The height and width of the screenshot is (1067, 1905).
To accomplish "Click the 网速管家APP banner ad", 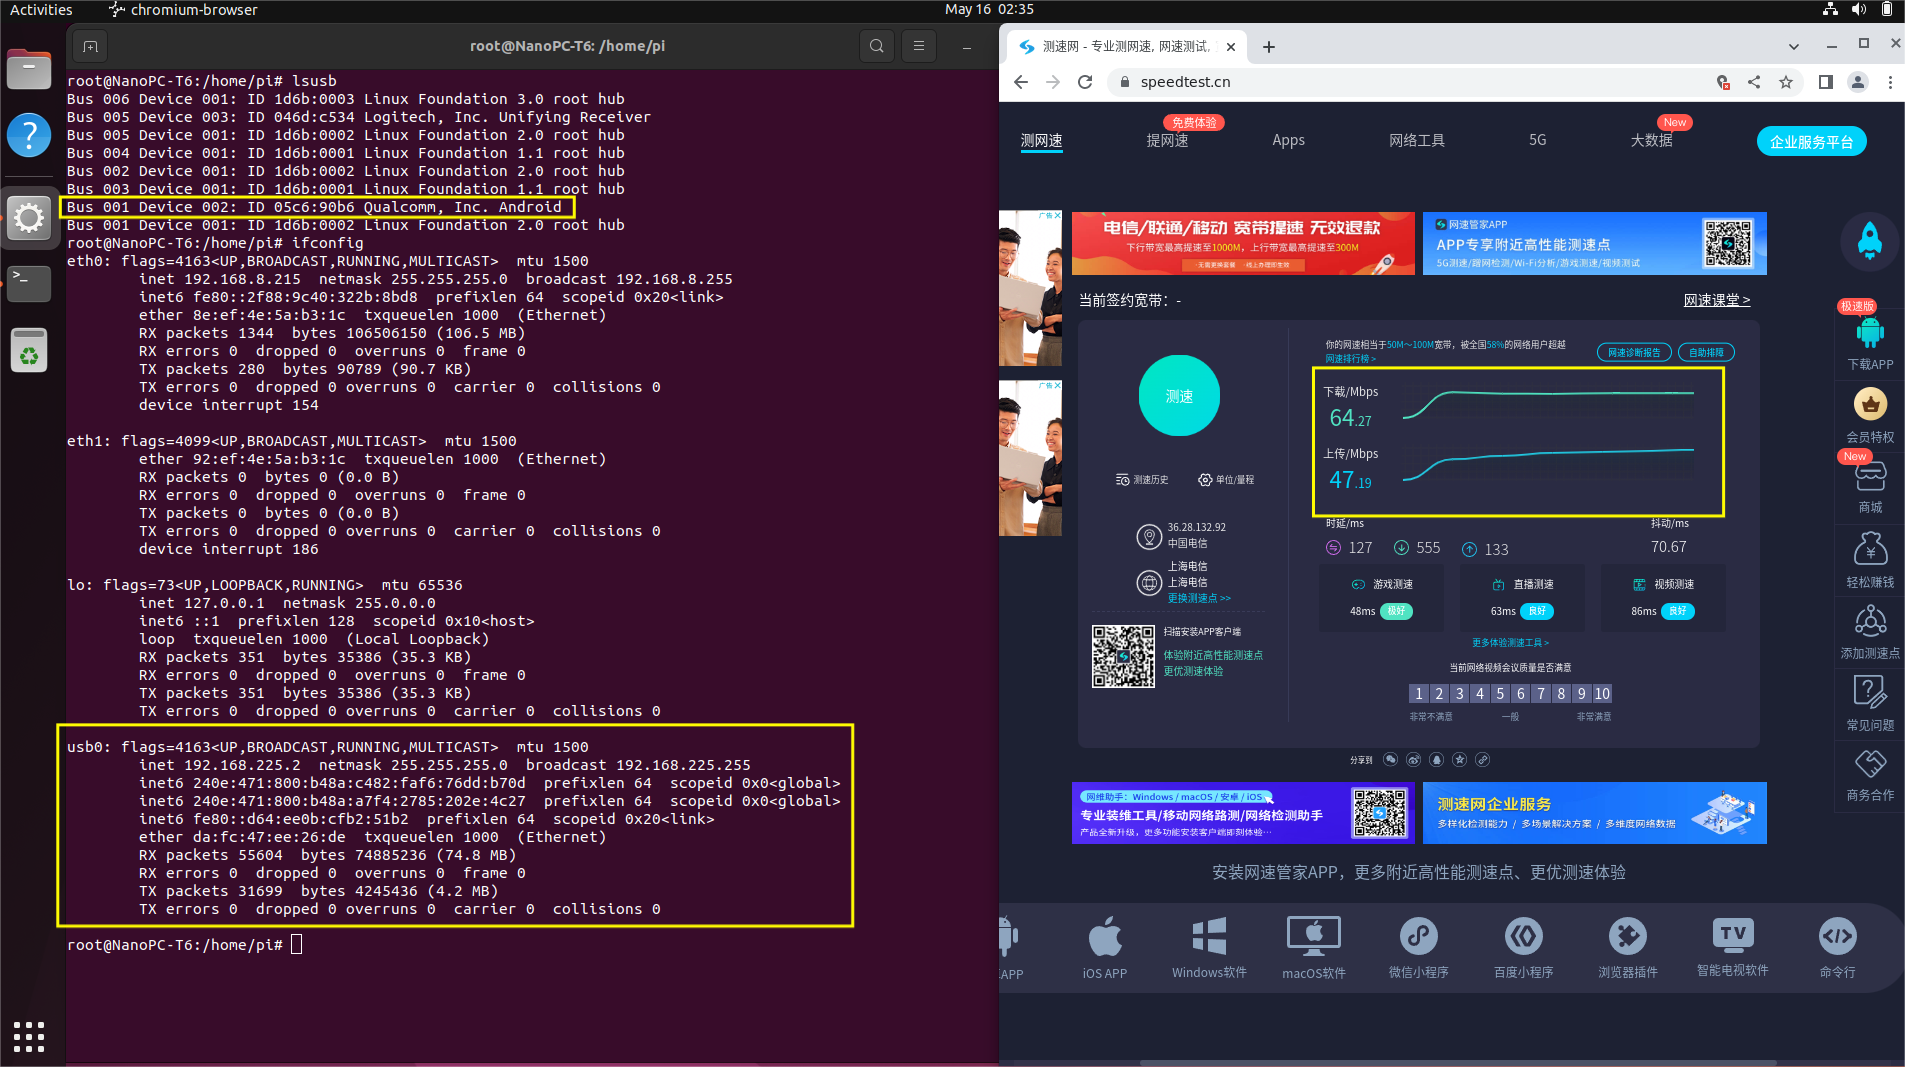I will point(1594,243).
